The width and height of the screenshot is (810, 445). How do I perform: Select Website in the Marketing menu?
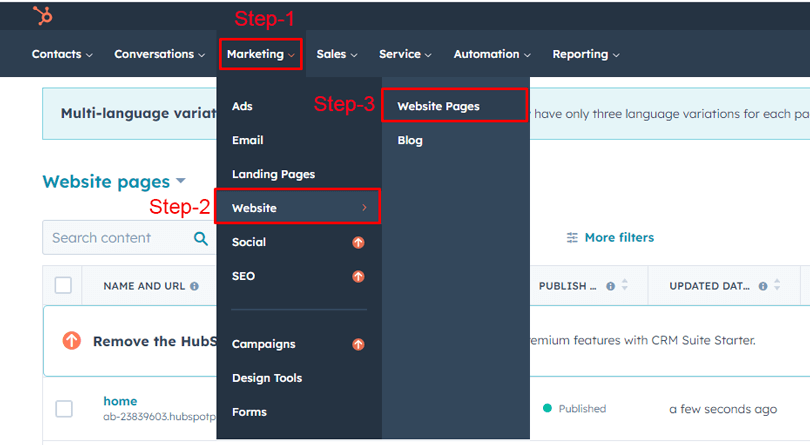pyautogui.click(x=298, y=207)
